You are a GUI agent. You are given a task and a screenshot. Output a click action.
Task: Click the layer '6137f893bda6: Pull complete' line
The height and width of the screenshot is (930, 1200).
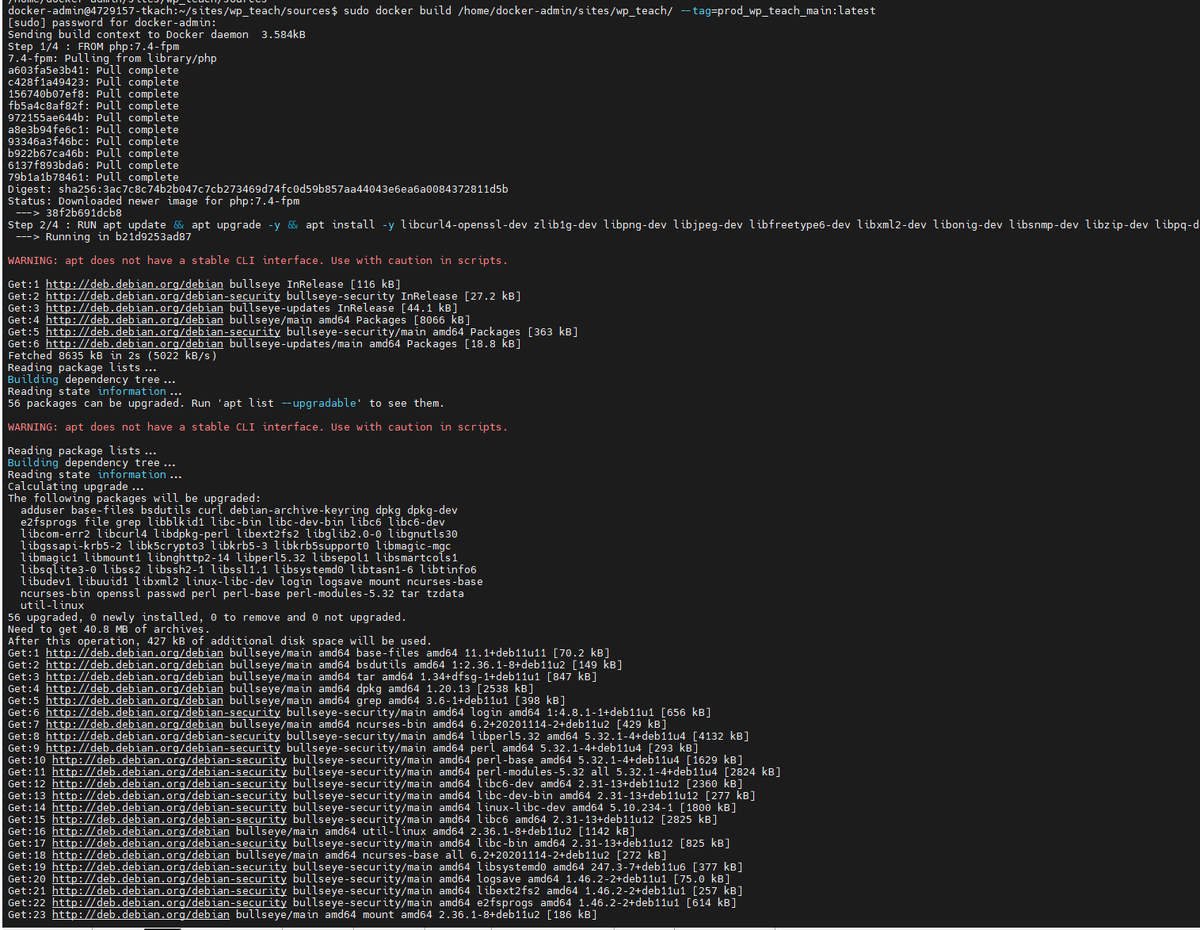pos(93,165)
